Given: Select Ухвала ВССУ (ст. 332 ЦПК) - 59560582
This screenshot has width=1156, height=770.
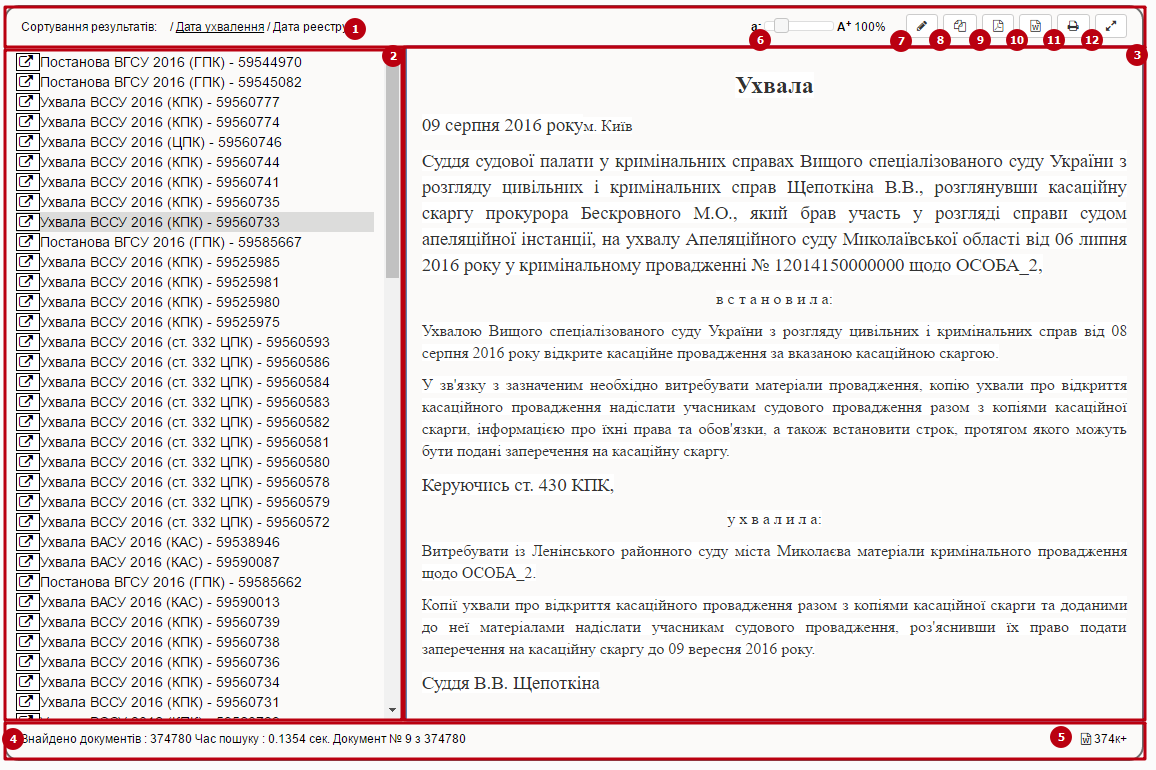Looking at the screenshot, I should tap(185, 422).
